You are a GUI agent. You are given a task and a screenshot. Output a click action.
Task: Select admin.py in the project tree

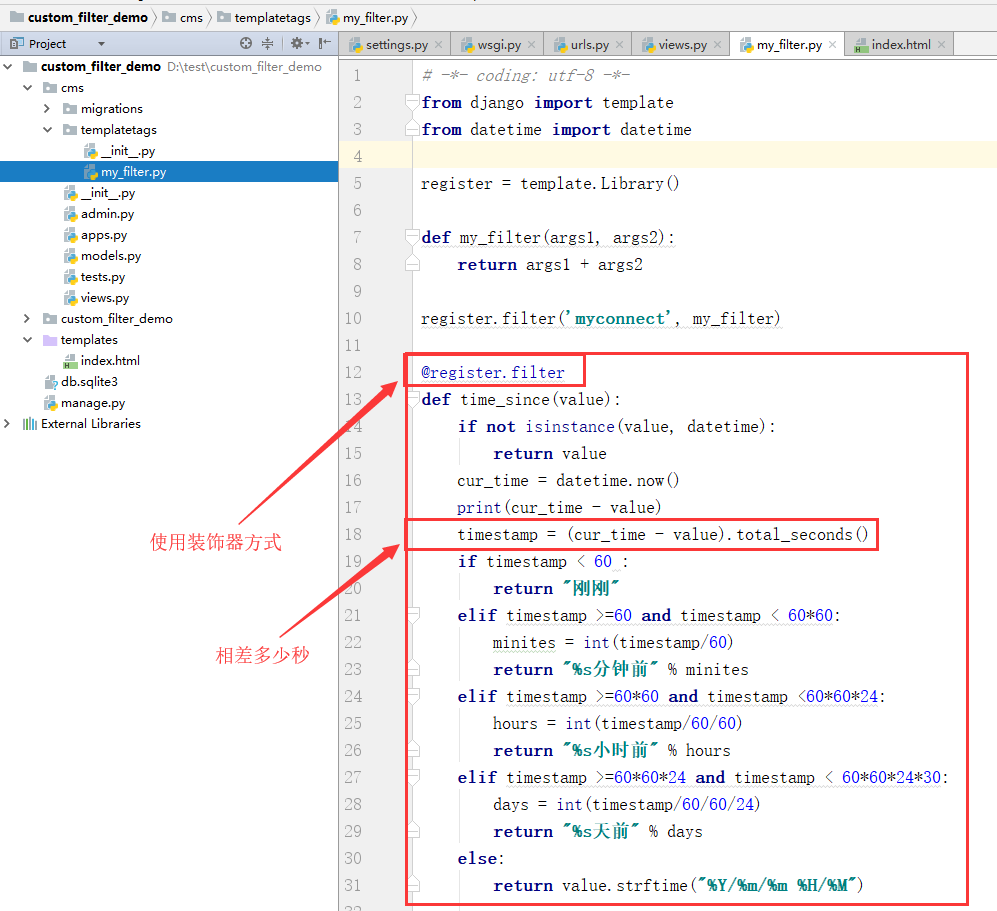(107, 214)
